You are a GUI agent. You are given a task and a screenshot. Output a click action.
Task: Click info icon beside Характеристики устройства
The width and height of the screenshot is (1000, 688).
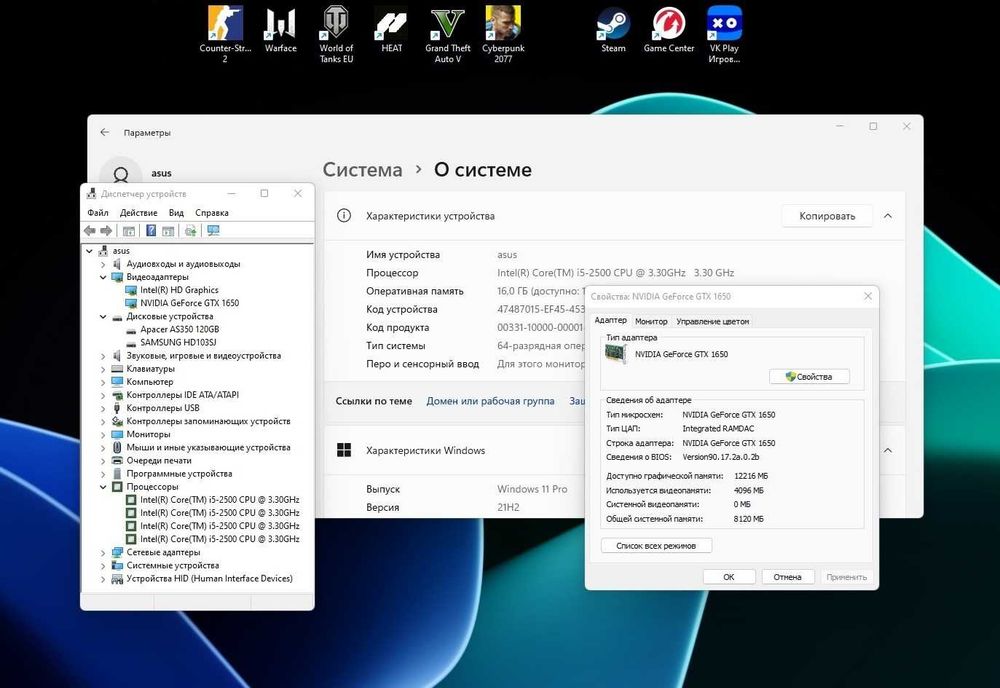(x=344, y=216)
